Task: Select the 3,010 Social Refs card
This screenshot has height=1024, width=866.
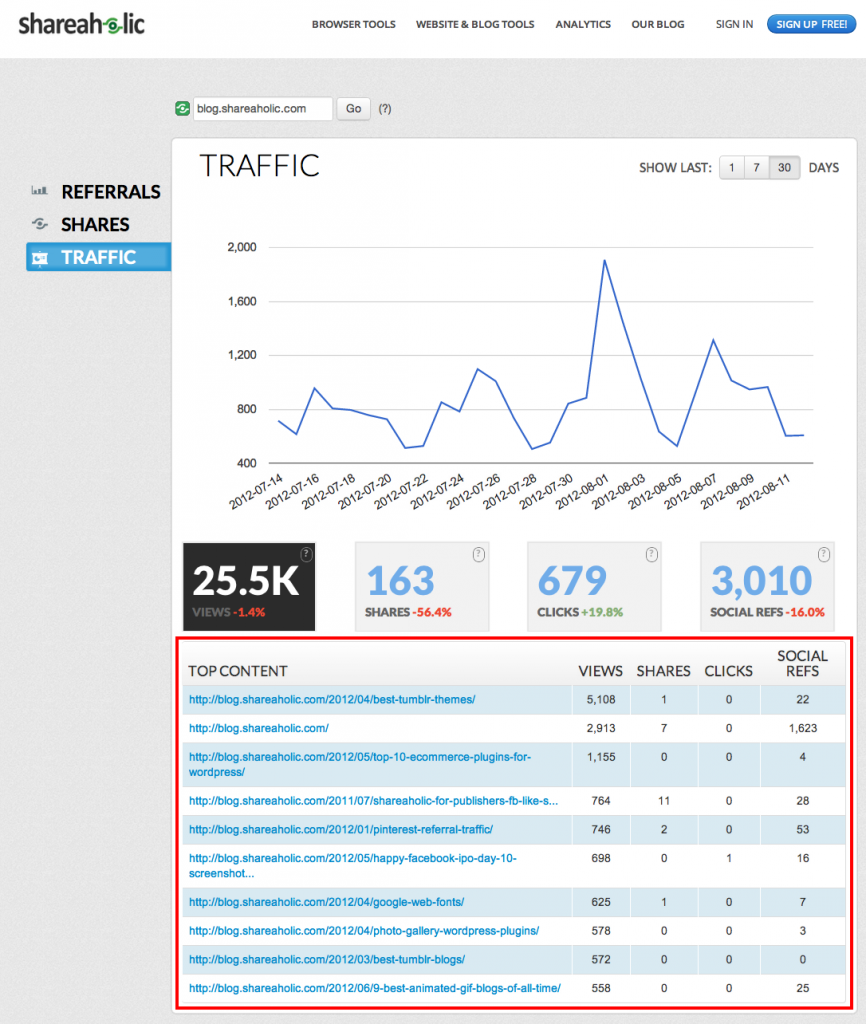Action: coord(767,586)
